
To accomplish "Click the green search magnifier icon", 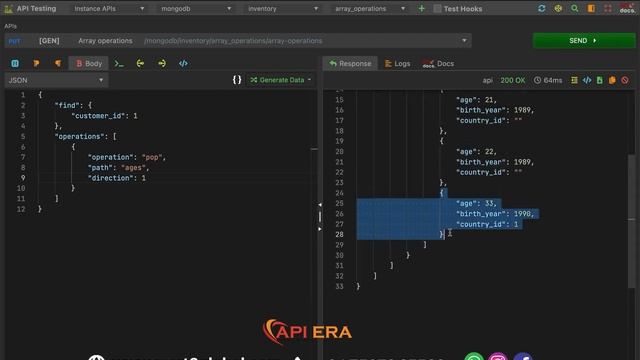I will click(x=575, y=9).
